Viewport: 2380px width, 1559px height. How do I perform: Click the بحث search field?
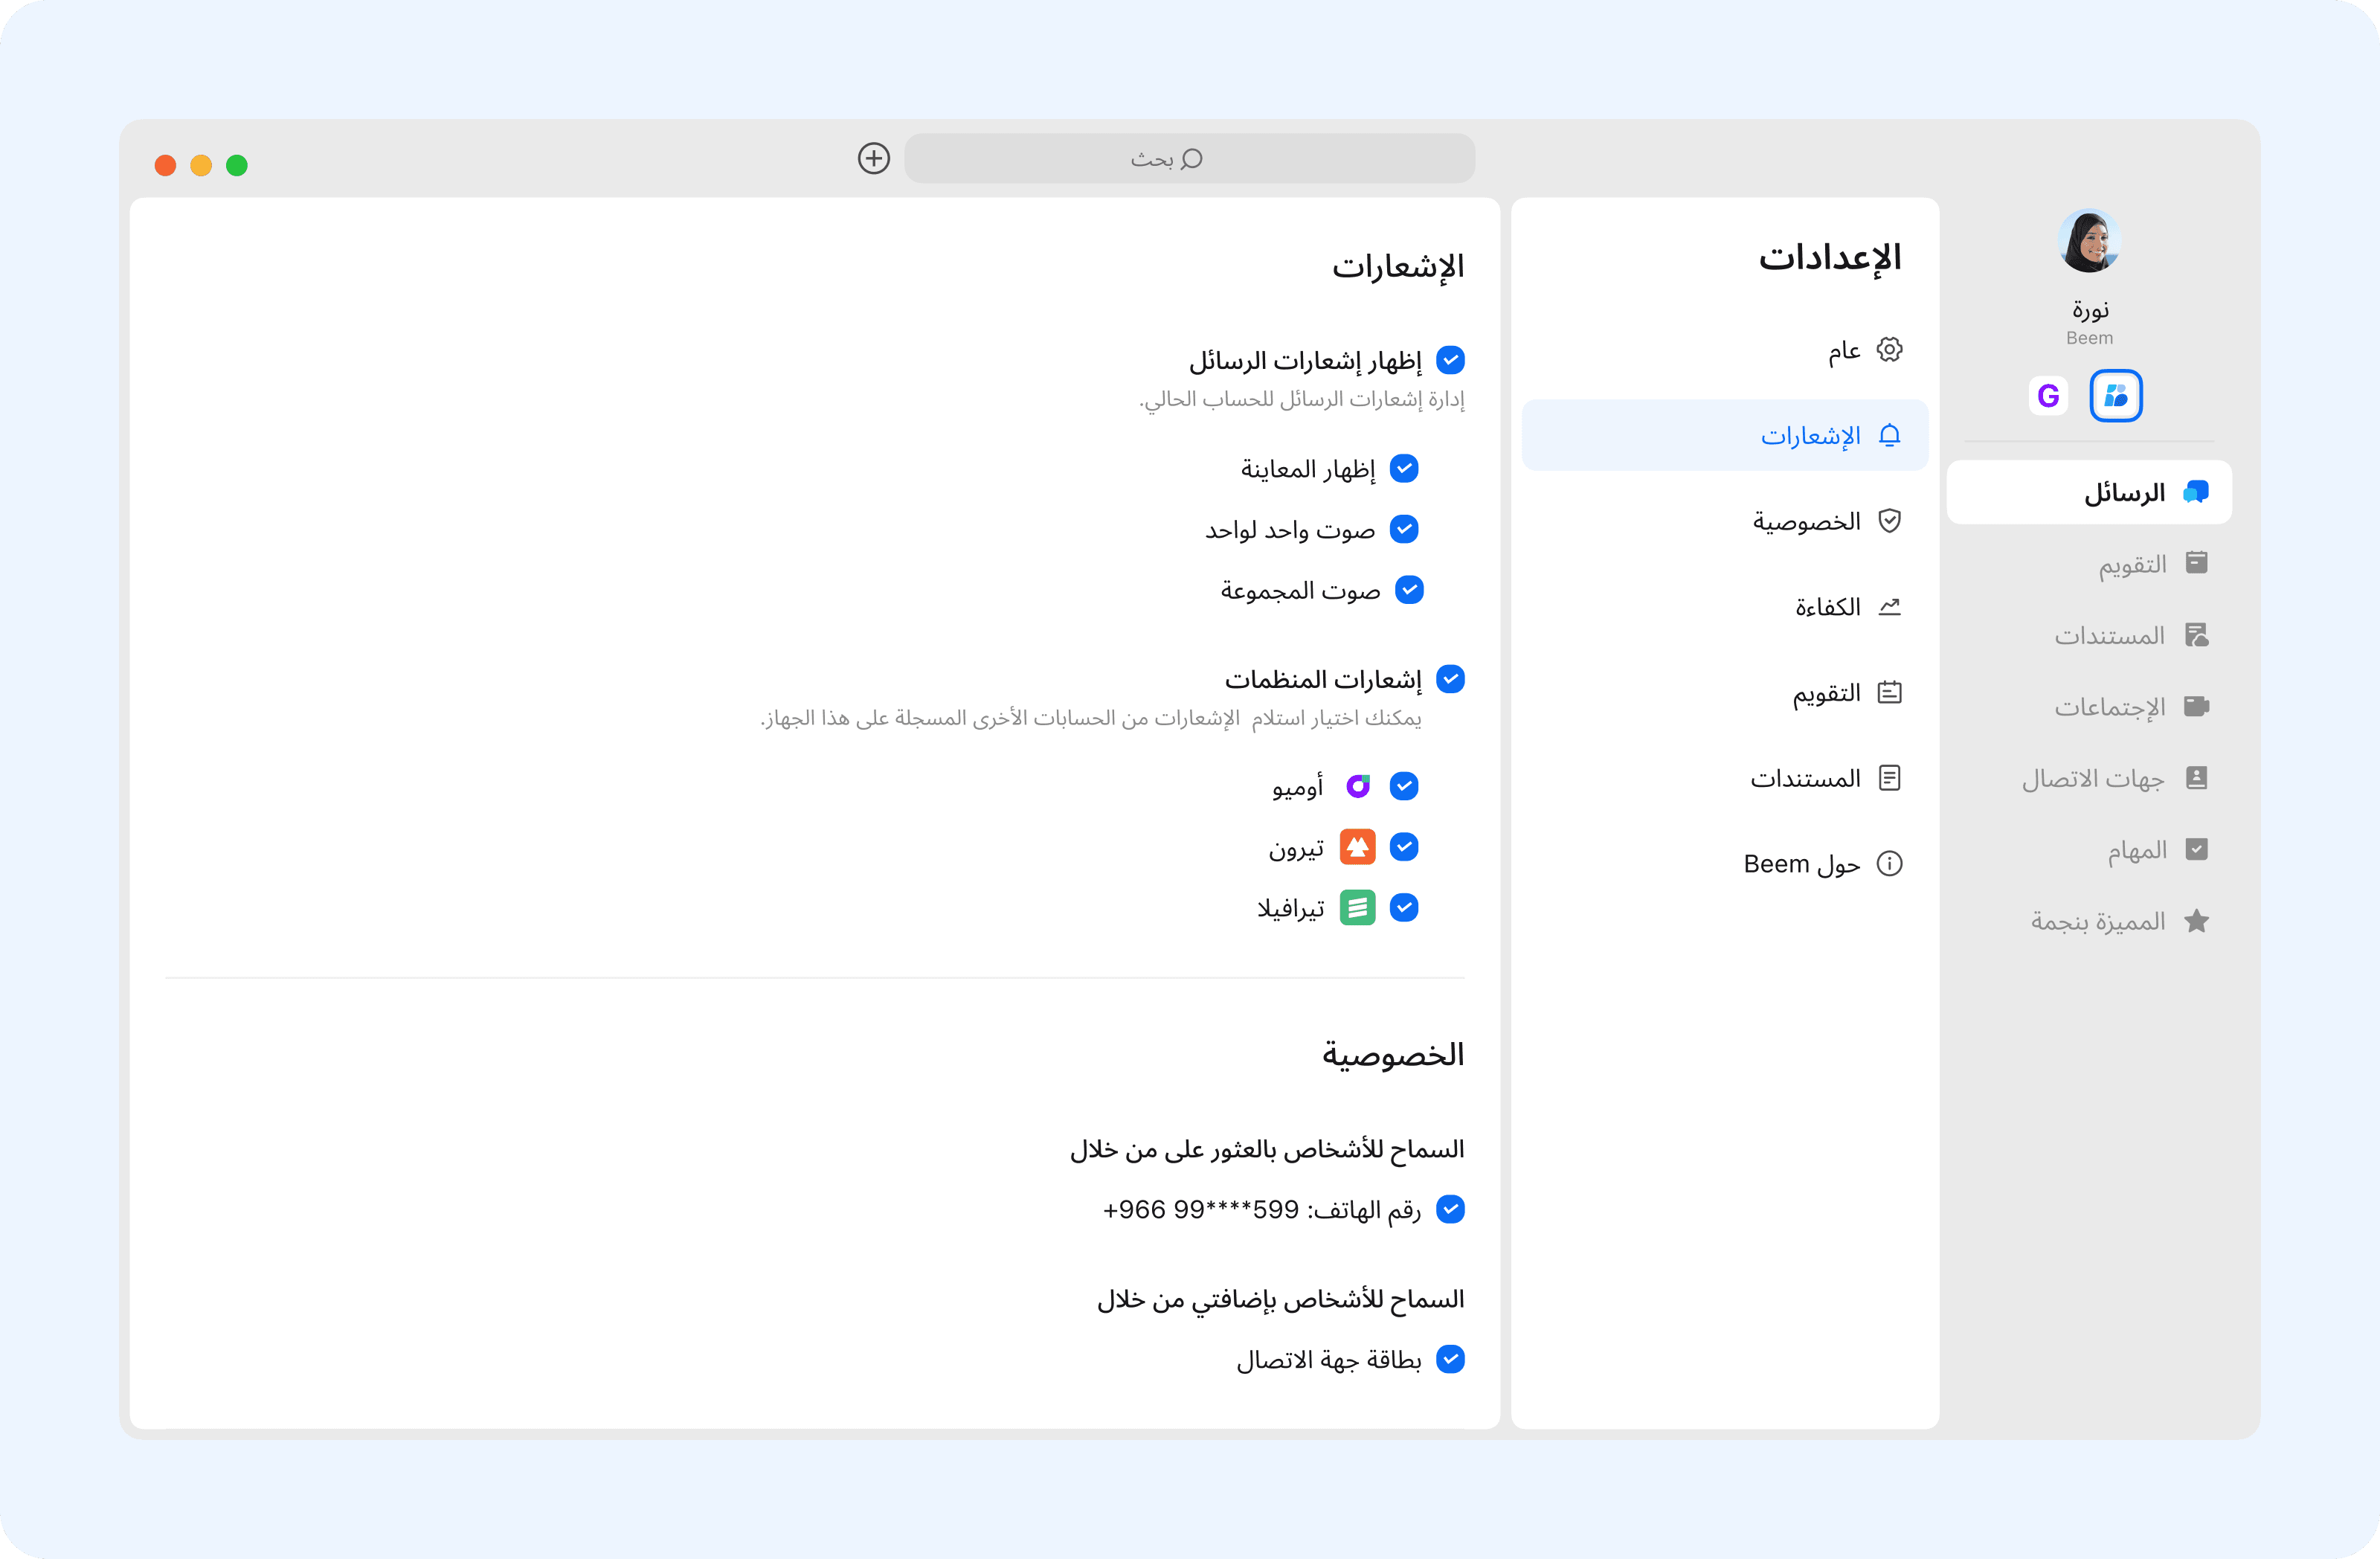click(1189, 158)
